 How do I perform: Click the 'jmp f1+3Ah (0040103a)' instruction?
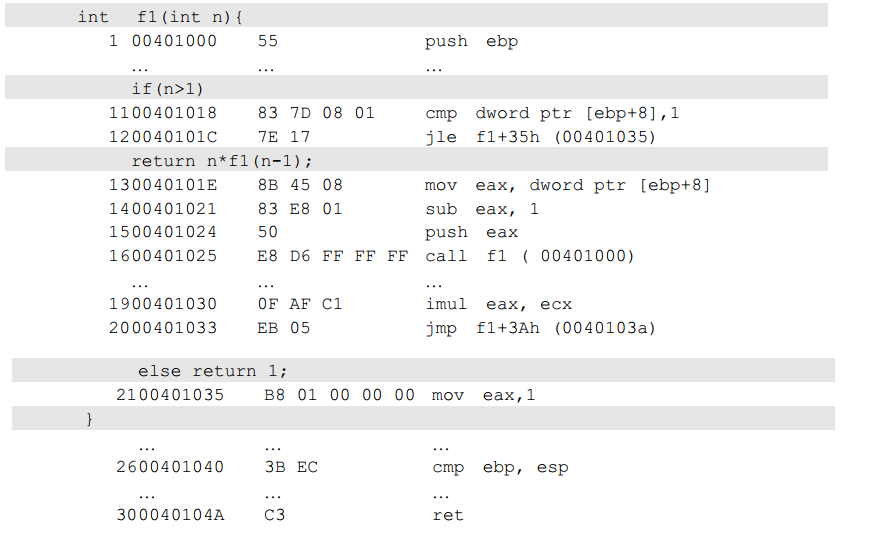(540, 328)
